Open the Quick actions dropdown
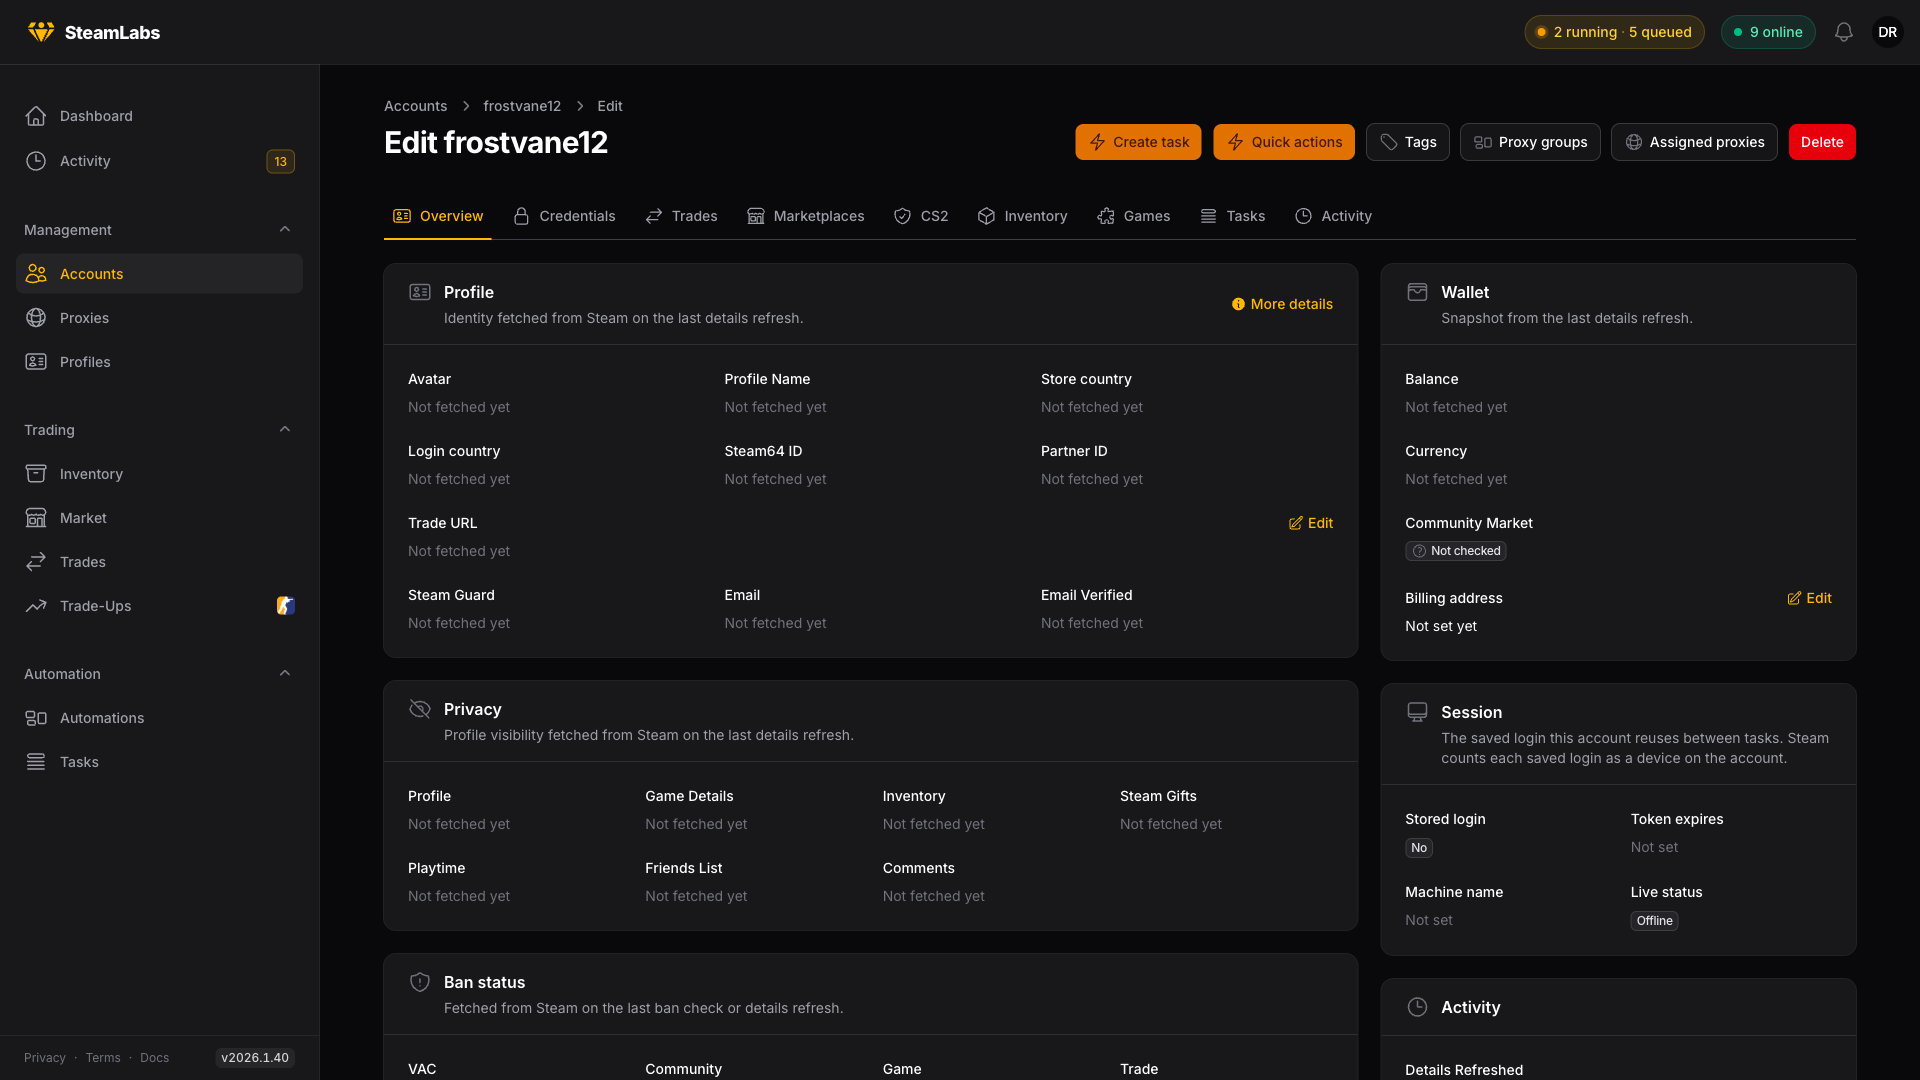Viewport: 1920px width, 1080px height. click(1284, 142)
